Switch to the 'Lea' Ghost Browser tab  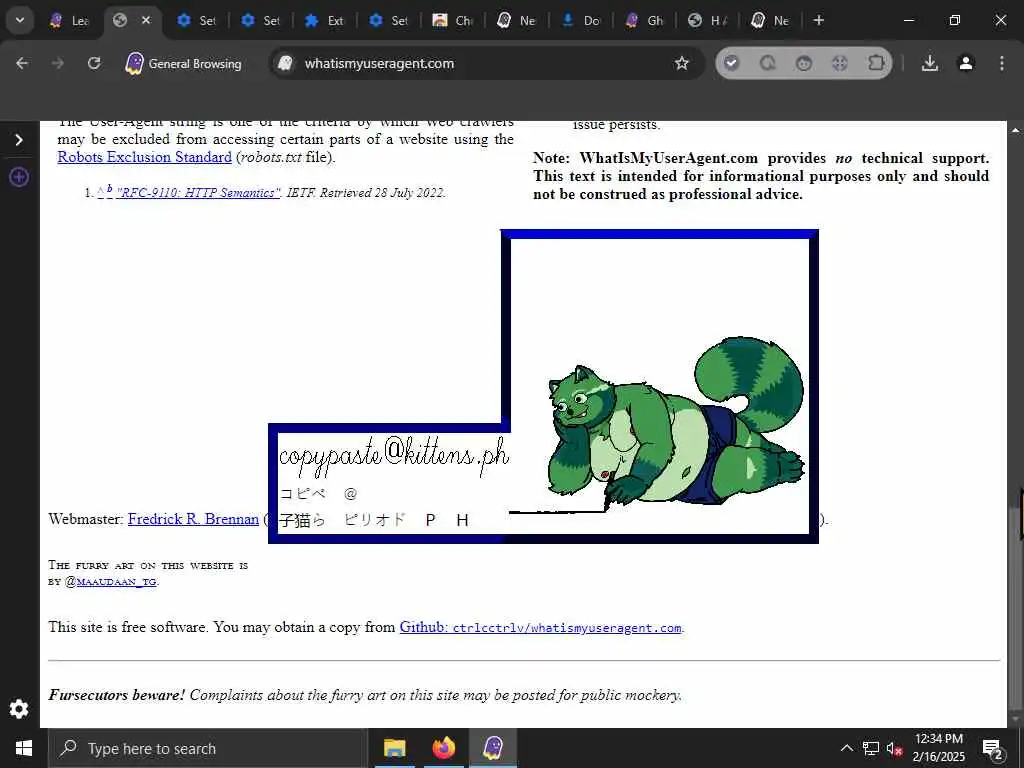(x=69, y=21)
